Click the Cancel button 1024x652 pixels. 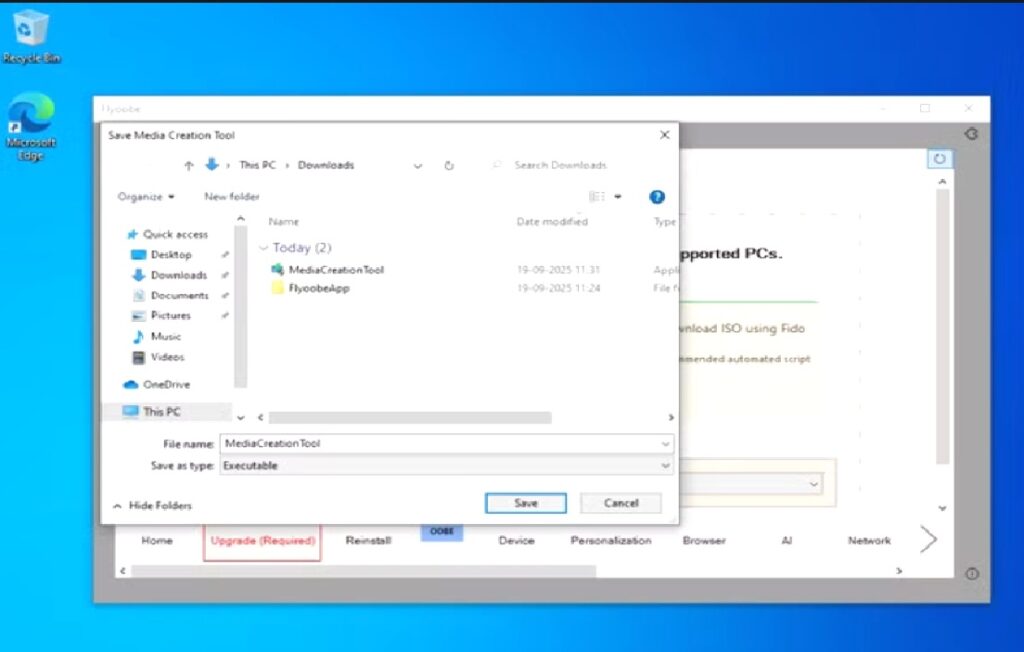click(x=620, y=503)
